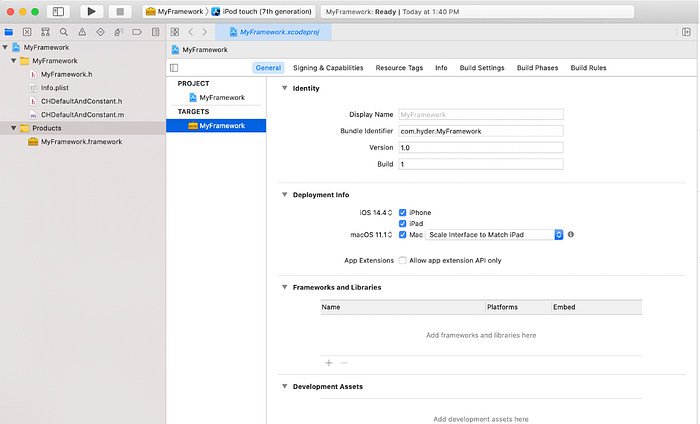Change the macOS 11.1 deployment version
700x424 pixels.
pos(371,234)
